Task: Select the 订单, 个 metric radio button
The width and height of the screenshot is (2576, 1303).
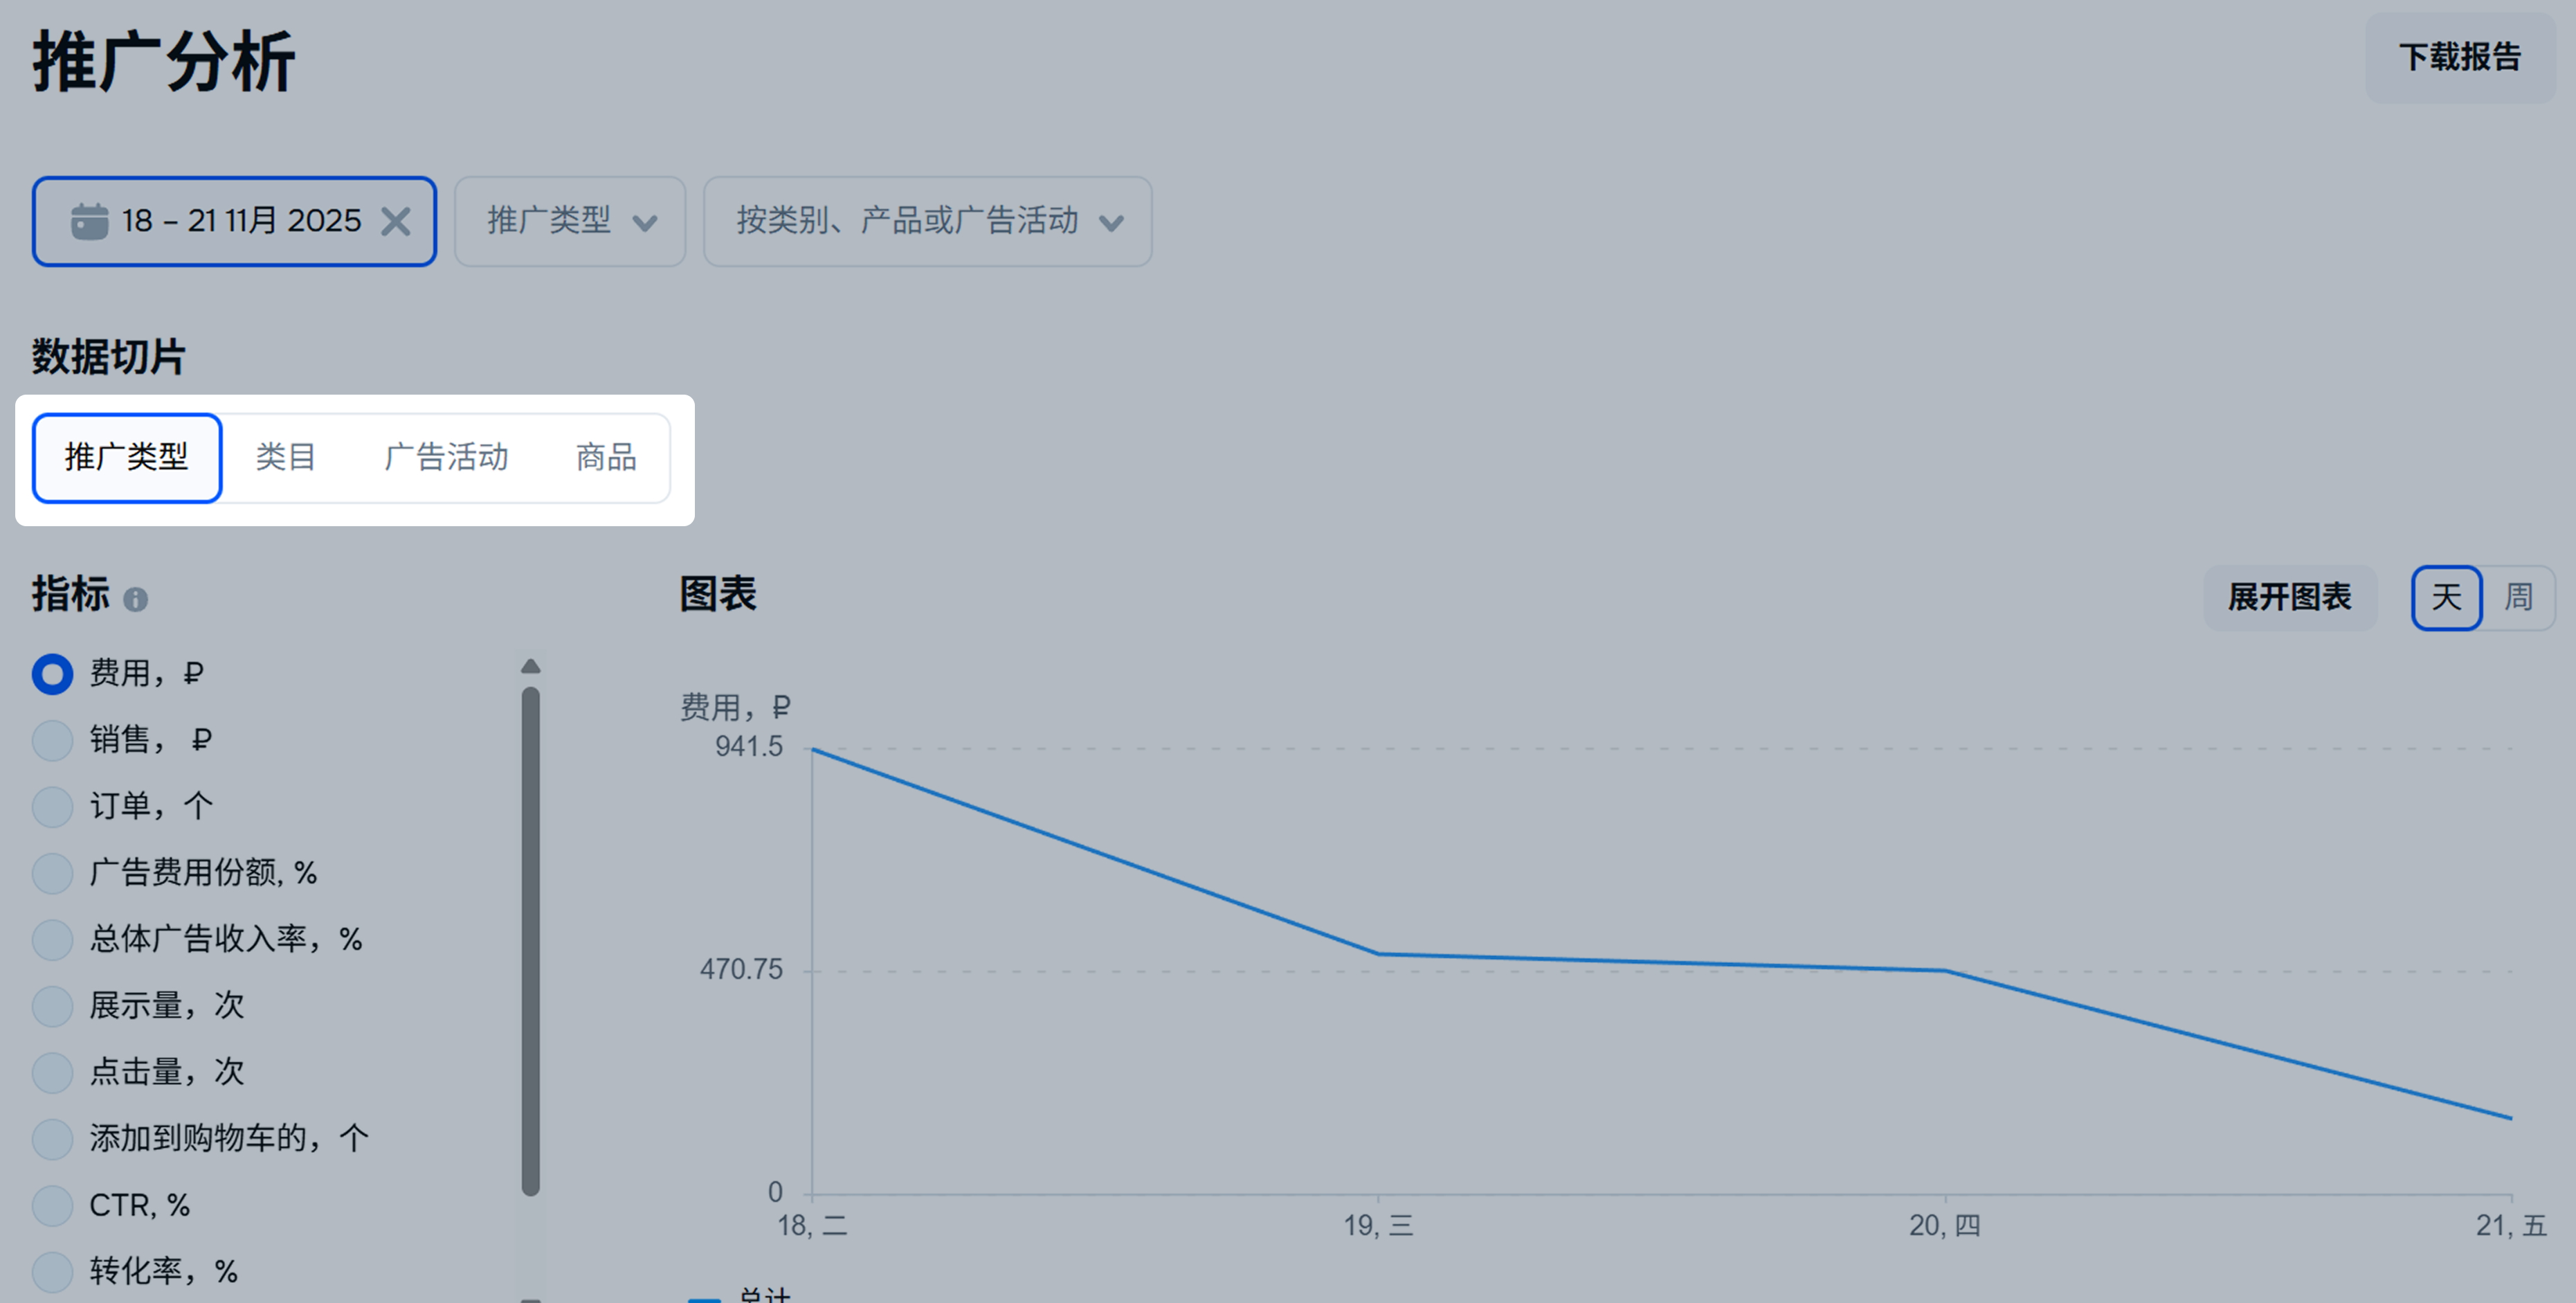Action: pos(52,806)
